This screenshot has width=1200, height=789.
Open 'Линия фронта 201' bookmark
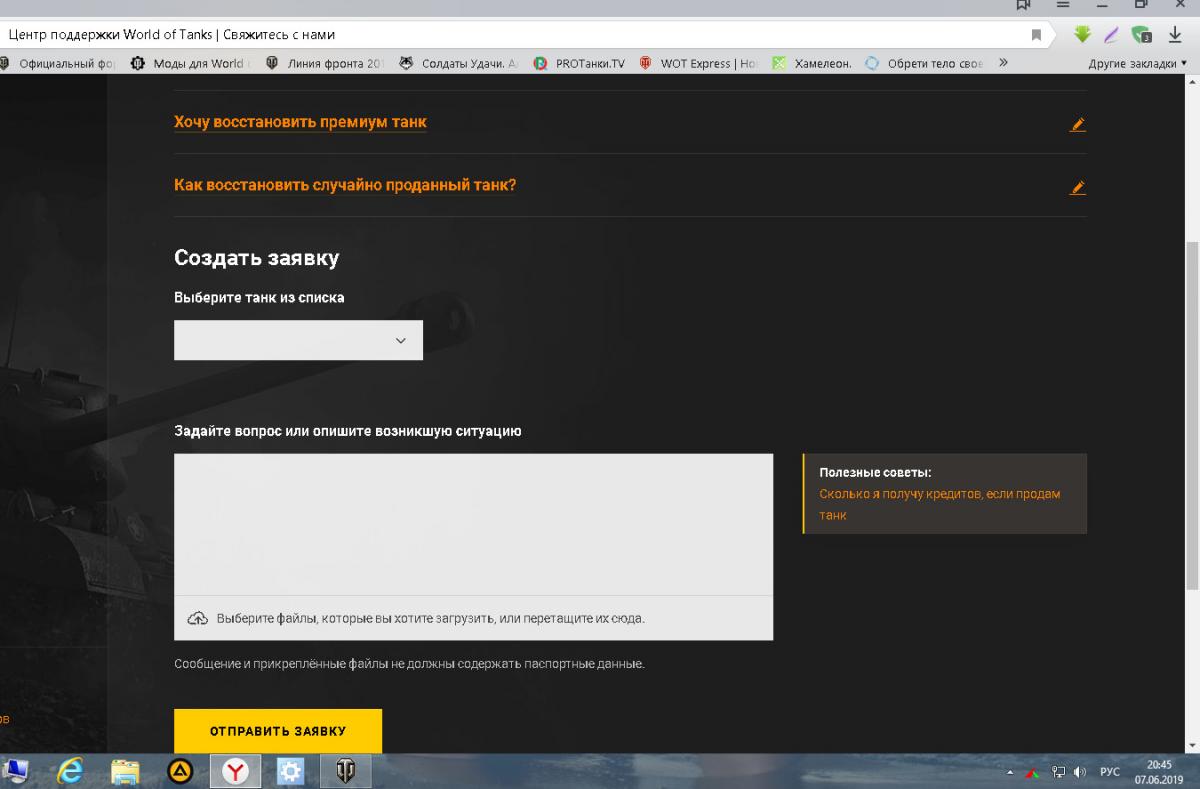pyautogui.click(x=325, y=63)
